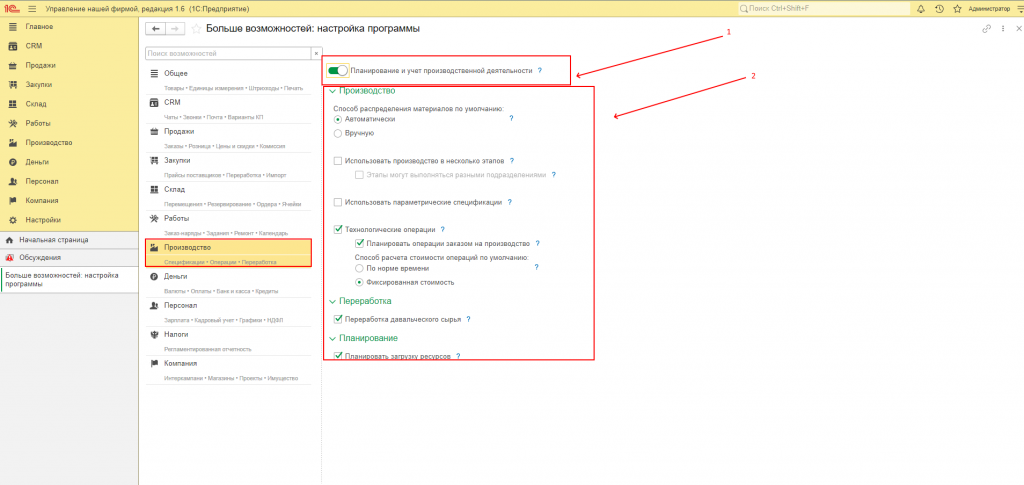
Task: Collapse the Планирование settings group
Action: [x=333, y=338]
